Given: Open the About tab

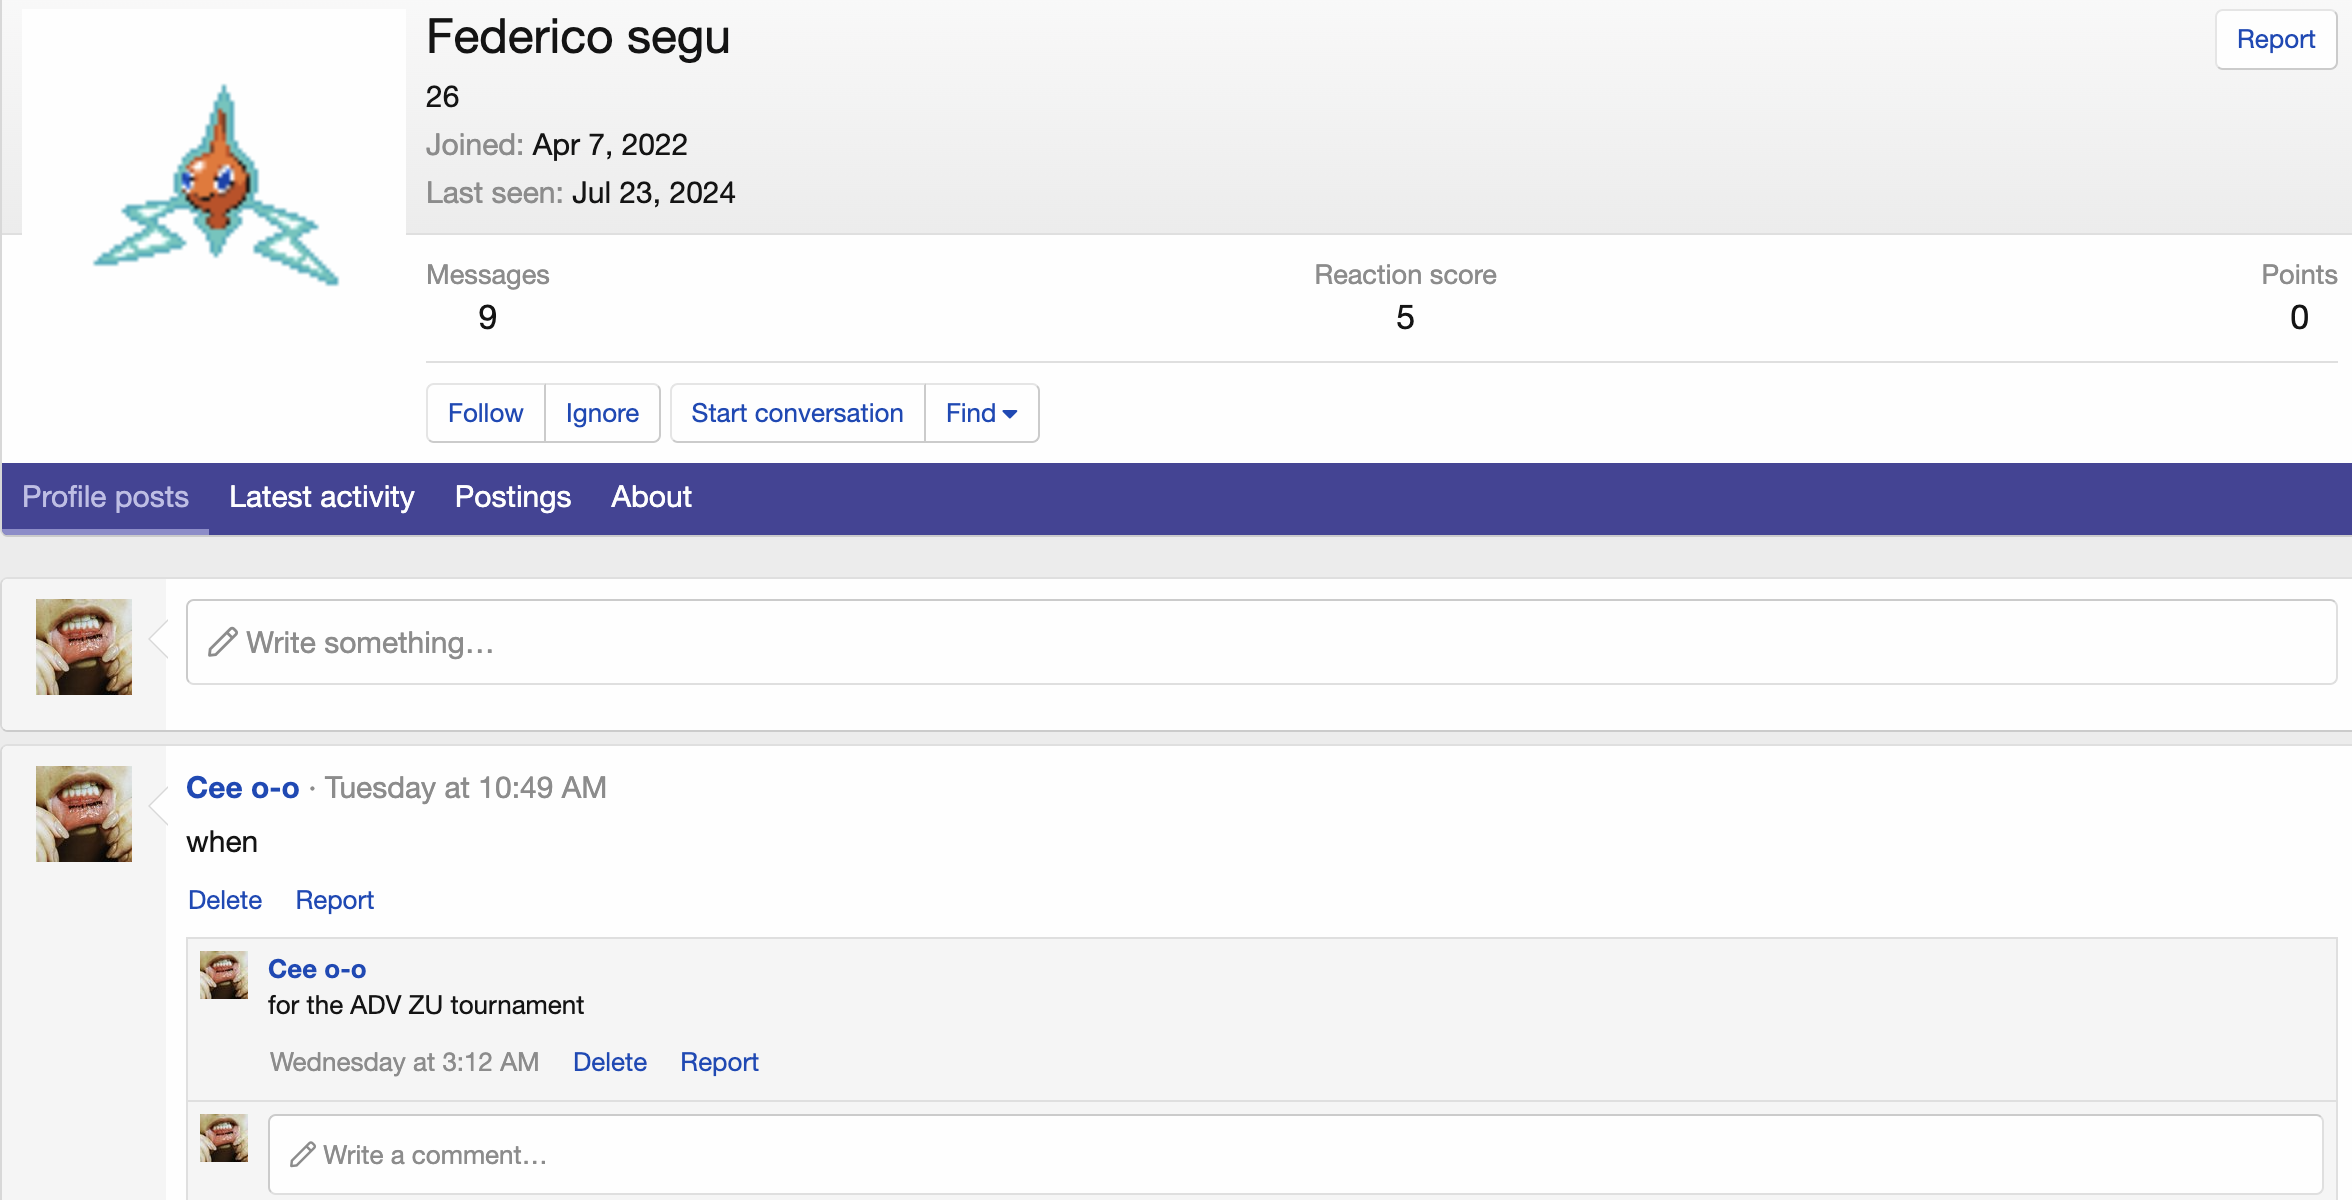Looking at the screenshot, I should pyautogui.click(x=651, y=497).
